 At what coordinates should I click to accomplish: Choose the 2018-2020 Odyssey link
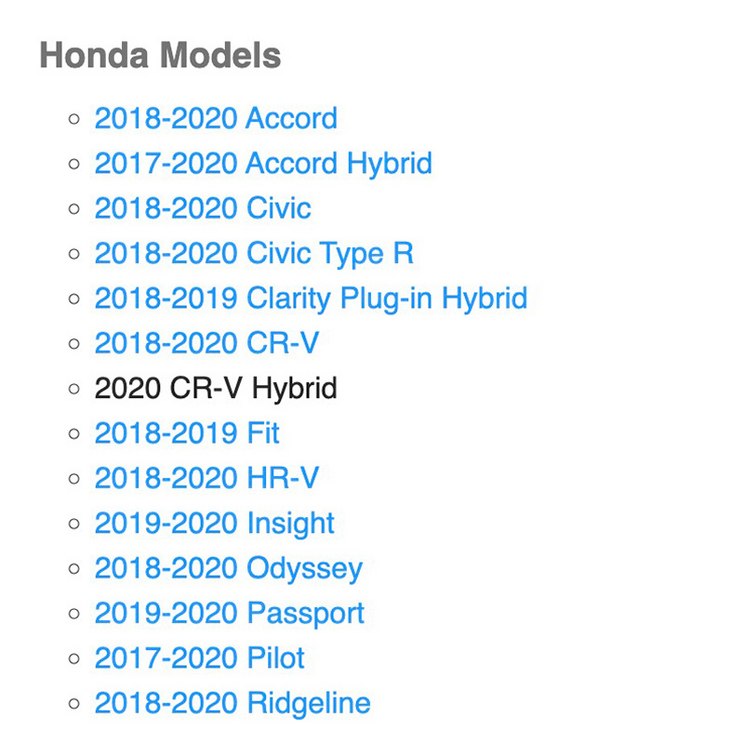[228, 567]
